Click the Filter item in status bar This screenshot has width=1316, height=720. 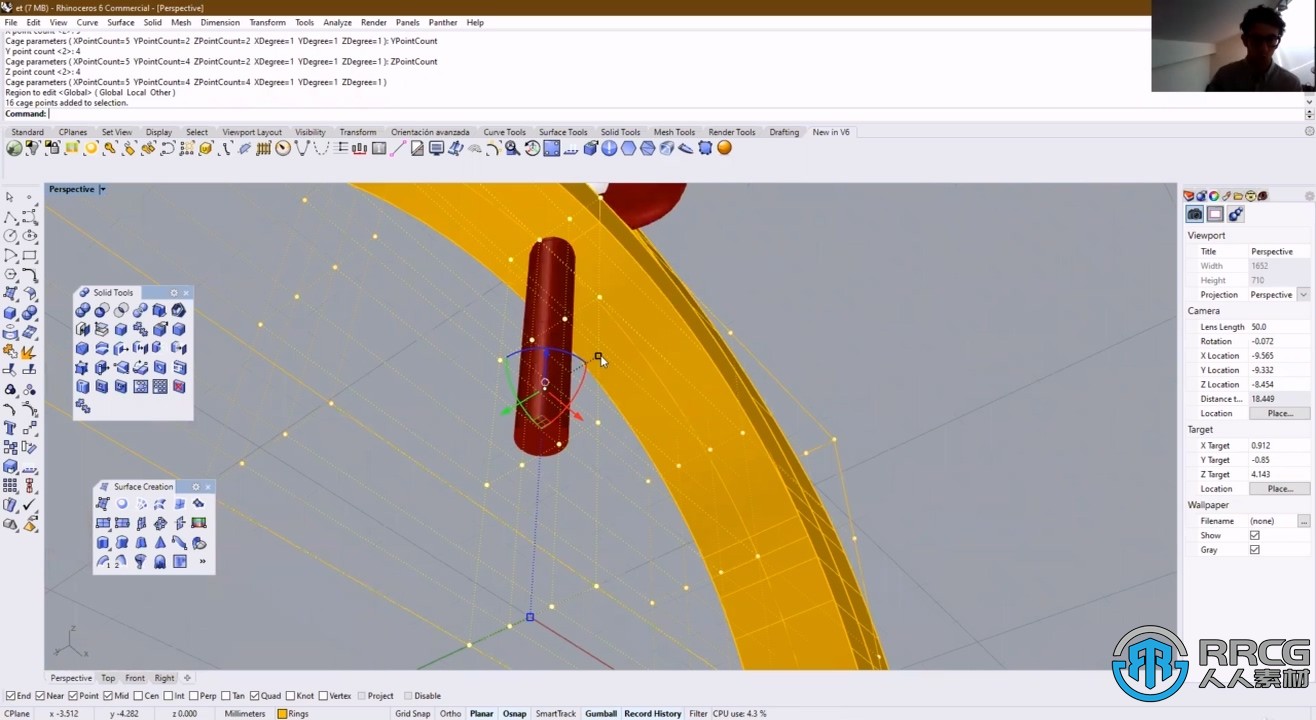click(x=698, y=714)
